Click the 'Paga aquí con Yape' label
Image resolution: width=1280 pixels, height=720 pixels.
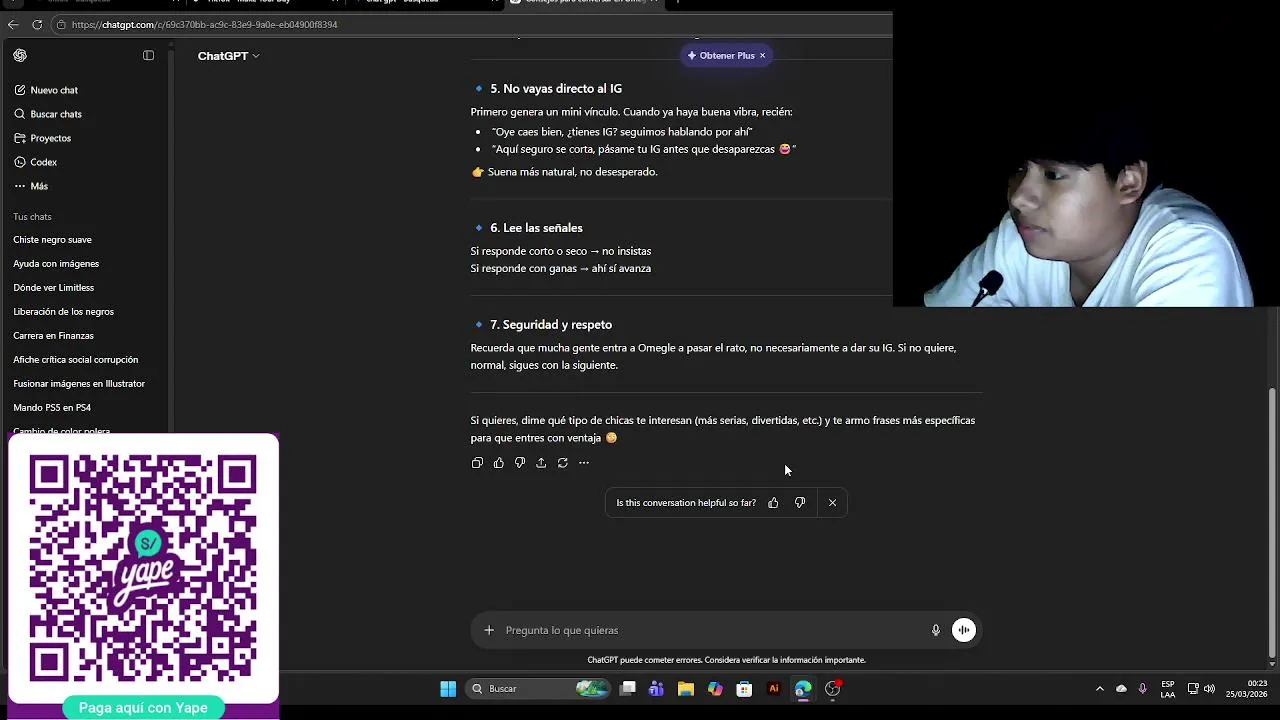(143, 708)
